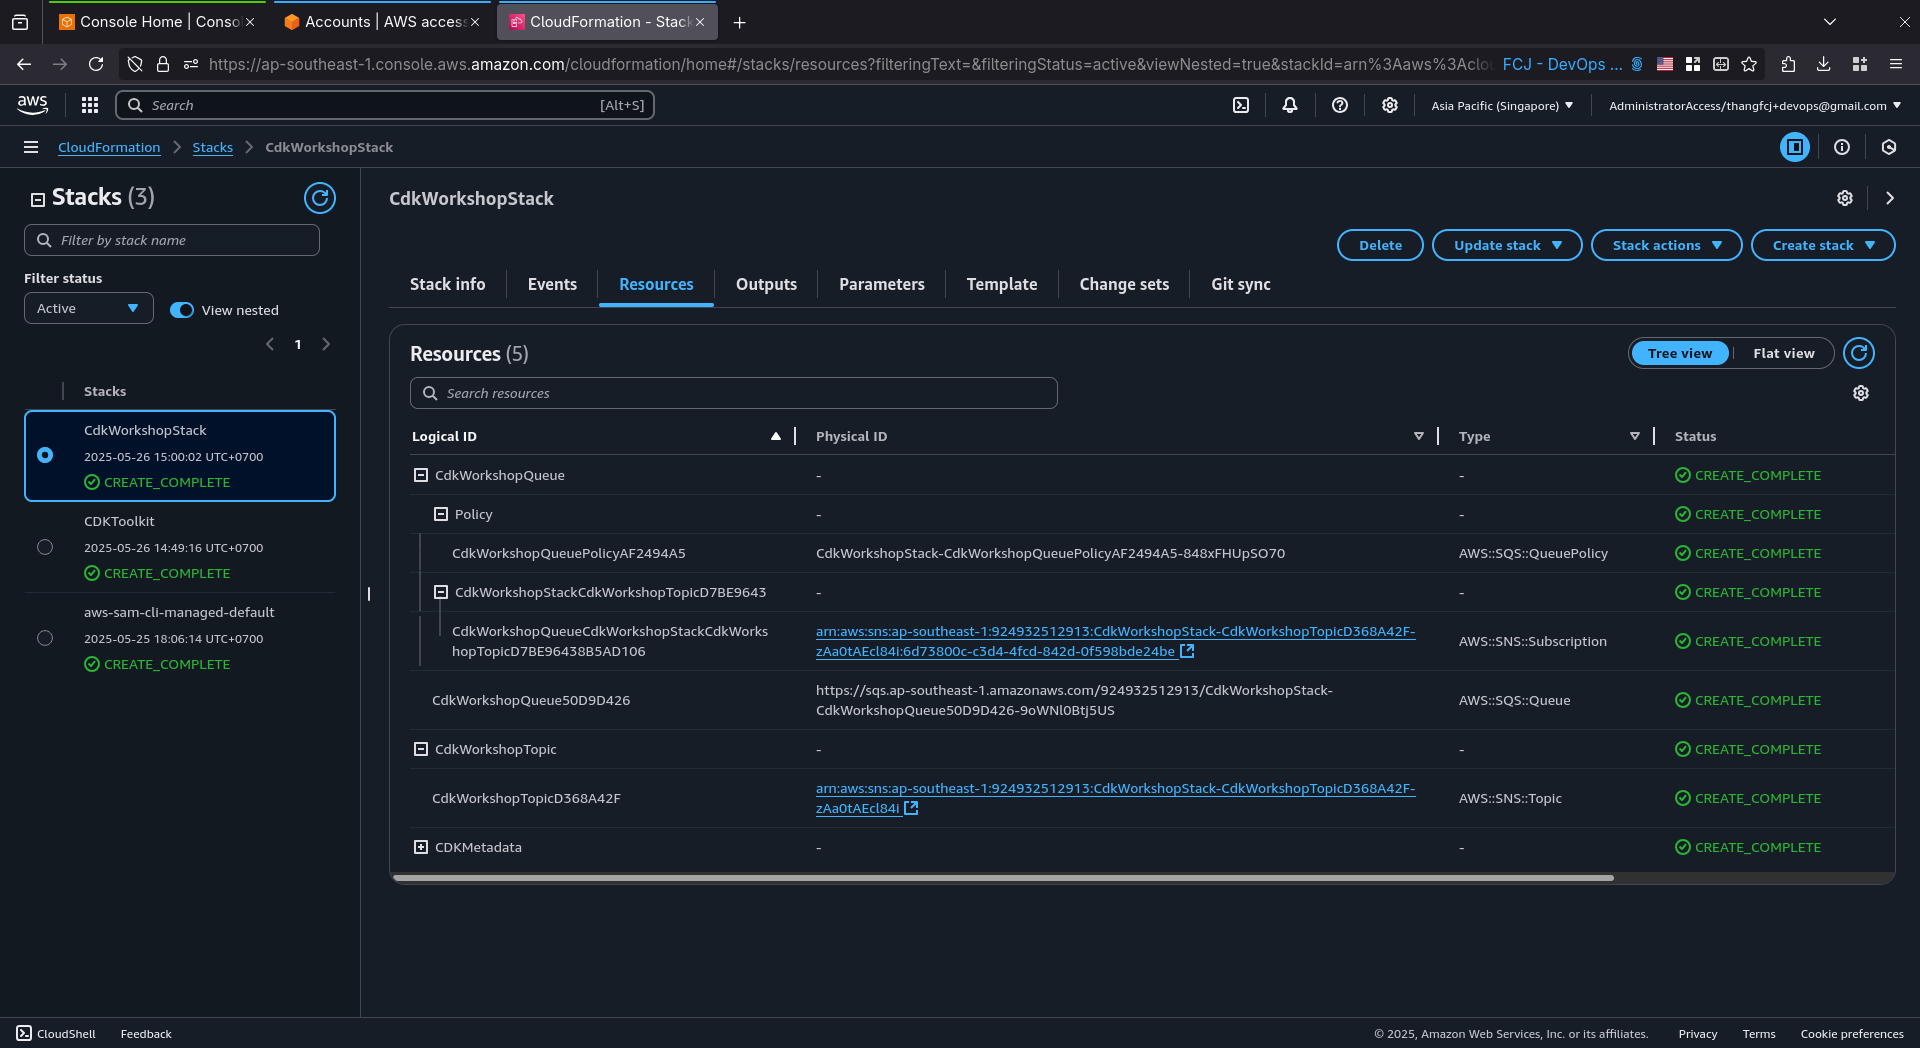Open the Create stack dropdown
1920x1048 pixels.
coord(1823,245)
